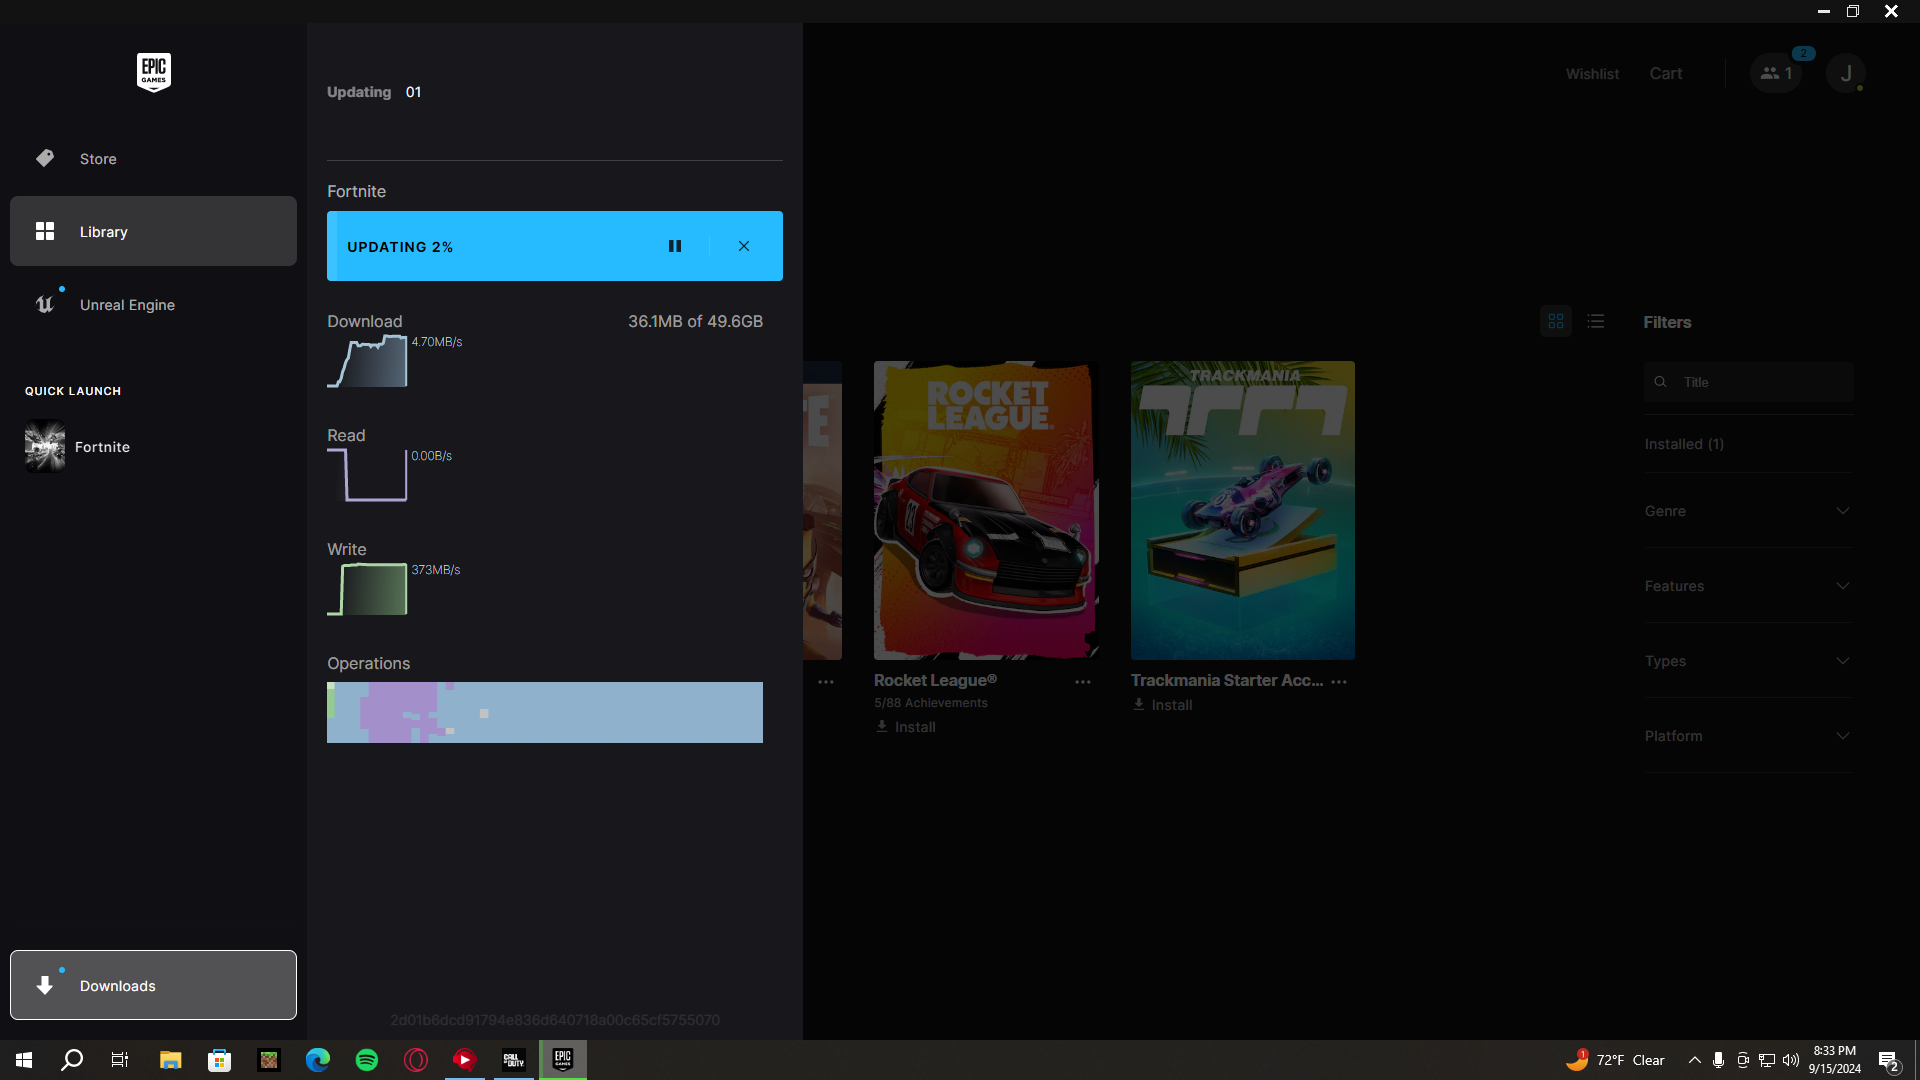Open the user profile avatar

[x=1846, y=73]
